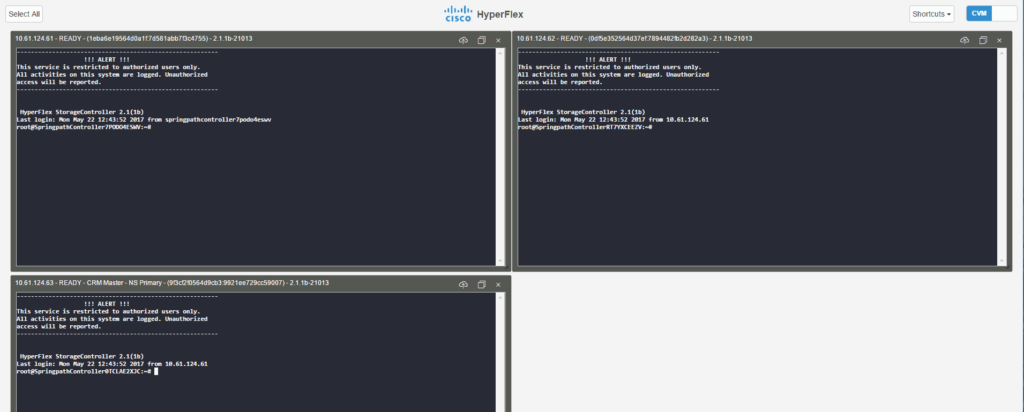The height and width of the screenshot is (412, 1024).
Task: Click '!!! ALERT !!!' text in 10.61.124.61 terminal
Action: pyautogui.click(x=107, y=59)
